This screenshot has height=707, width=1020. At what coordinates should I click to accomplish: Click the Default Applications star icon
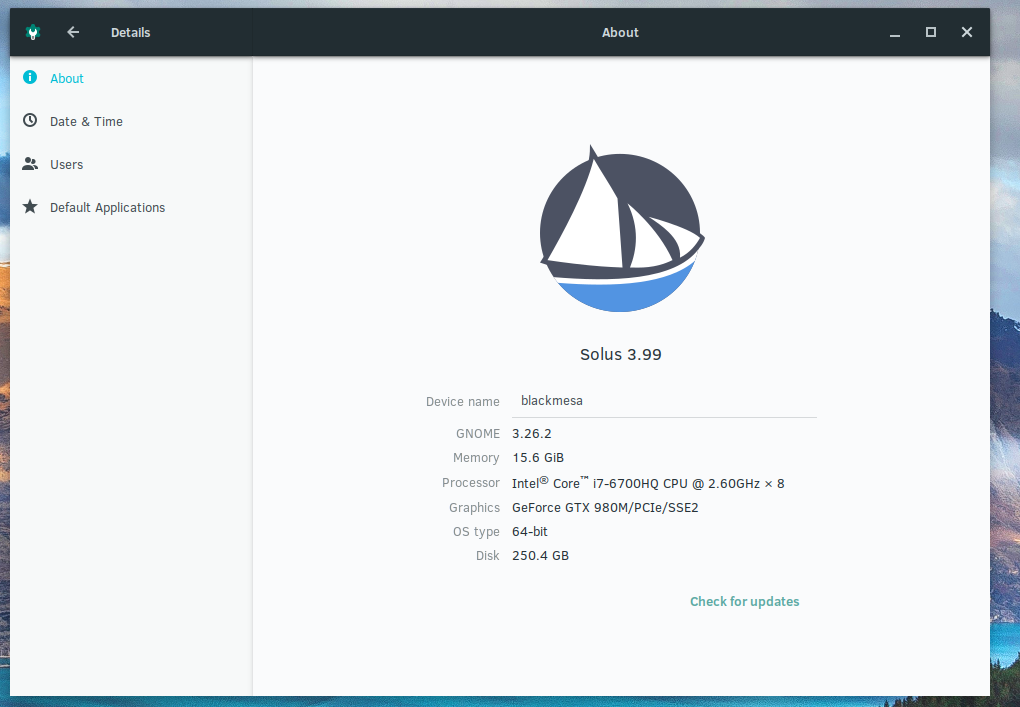click(x=30, y=207)
